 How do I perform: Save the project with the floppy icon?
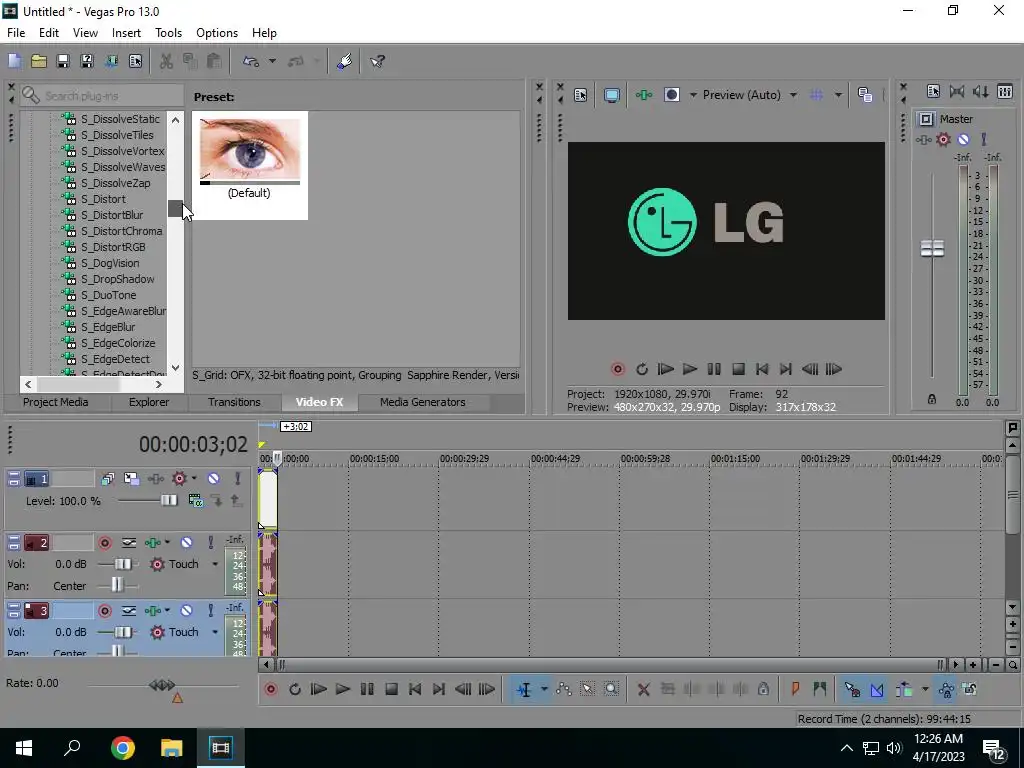(x=63, y=61)
